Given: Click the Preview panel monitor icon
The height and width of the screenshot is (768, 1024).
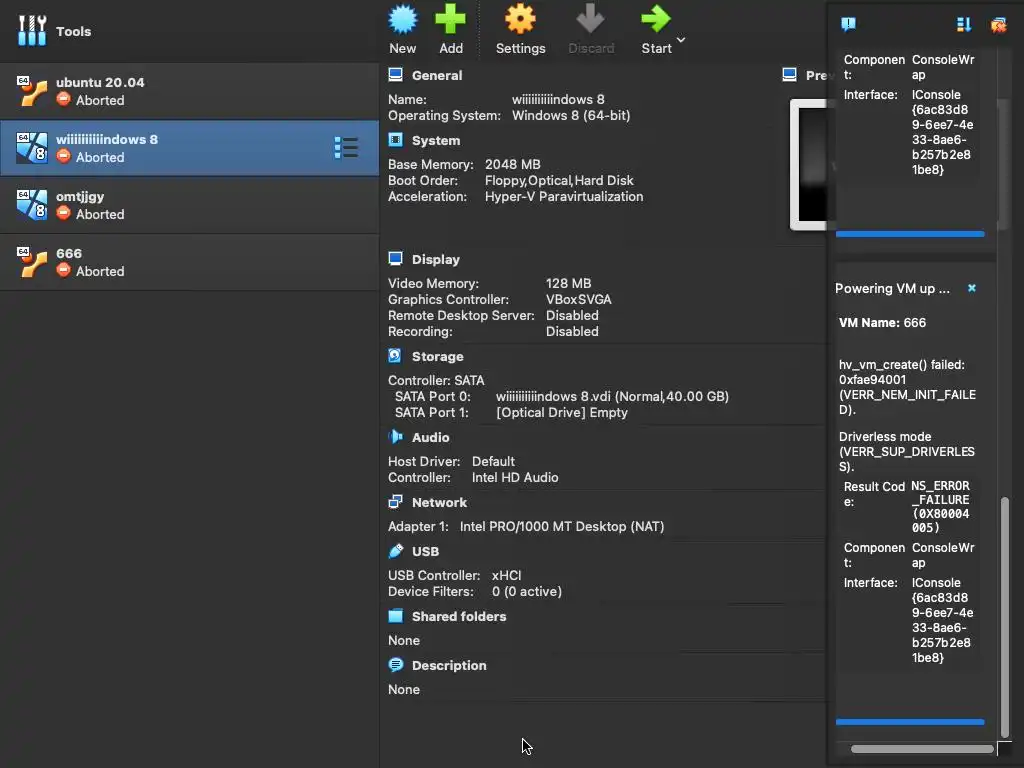Looking at the screenshot, I should click(790, 74).
